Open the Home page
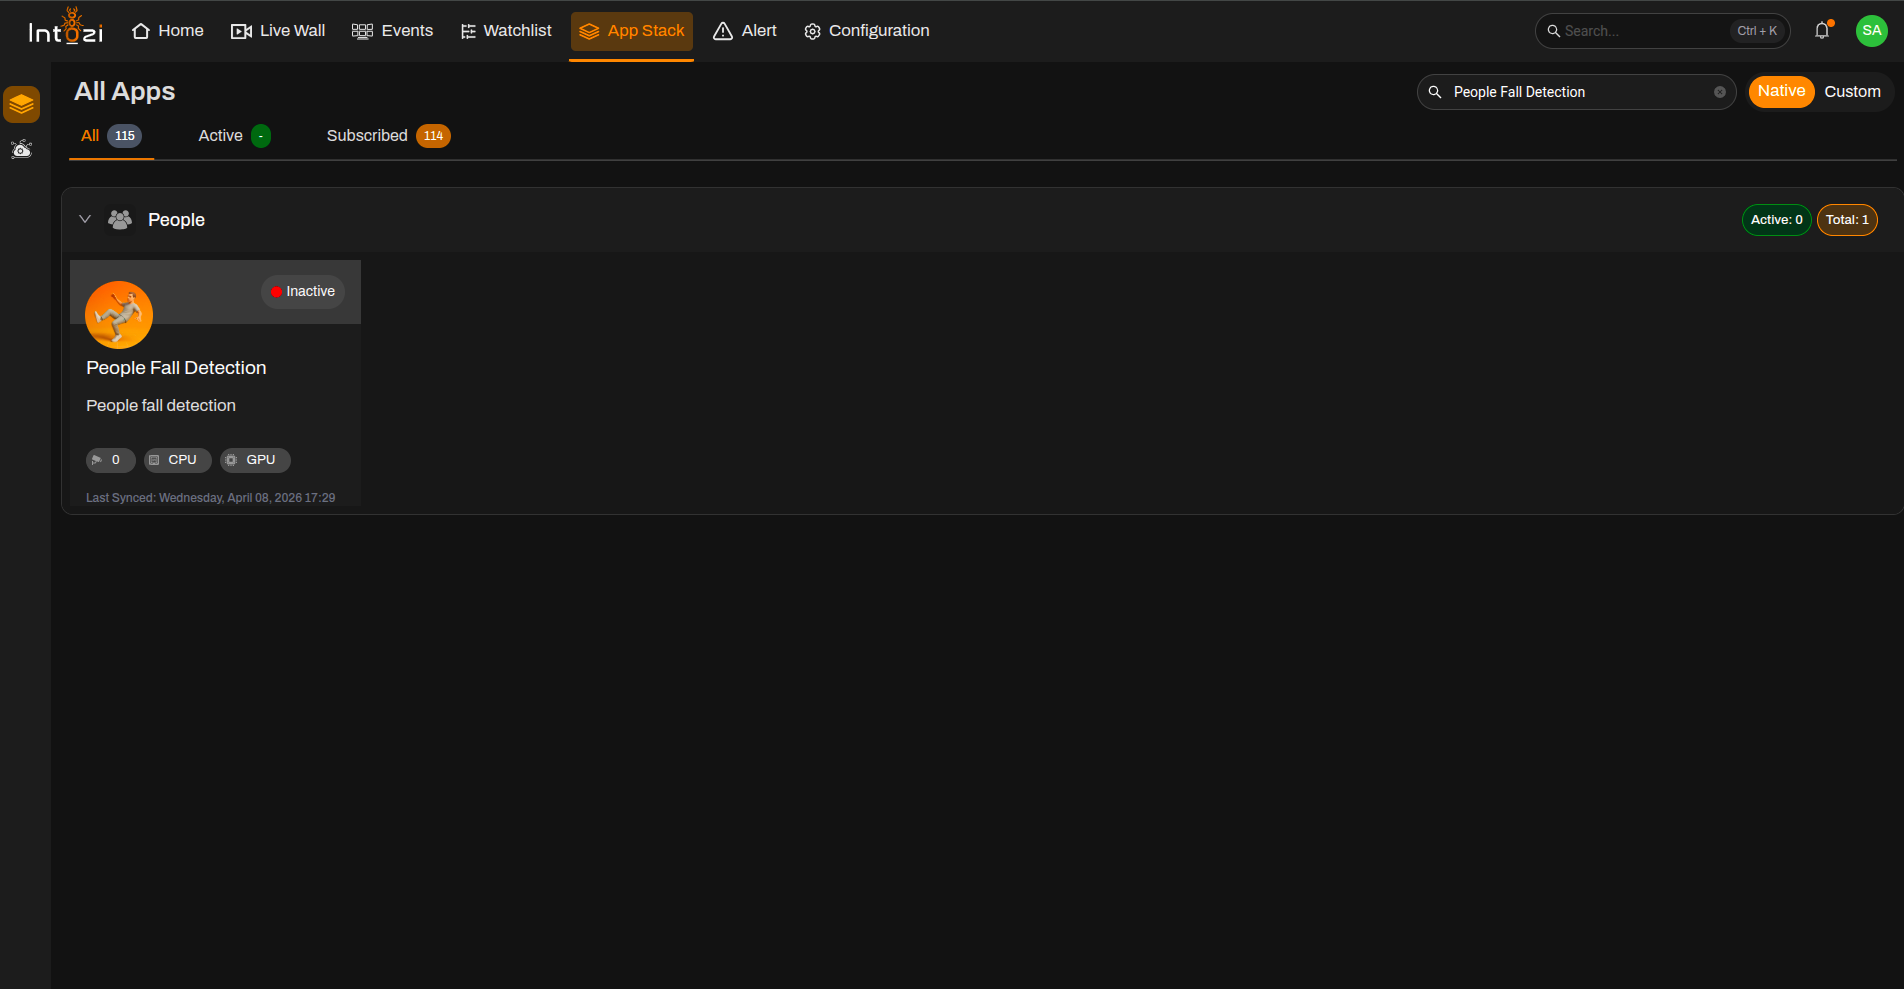The image size is (1904, 989). 168,31
